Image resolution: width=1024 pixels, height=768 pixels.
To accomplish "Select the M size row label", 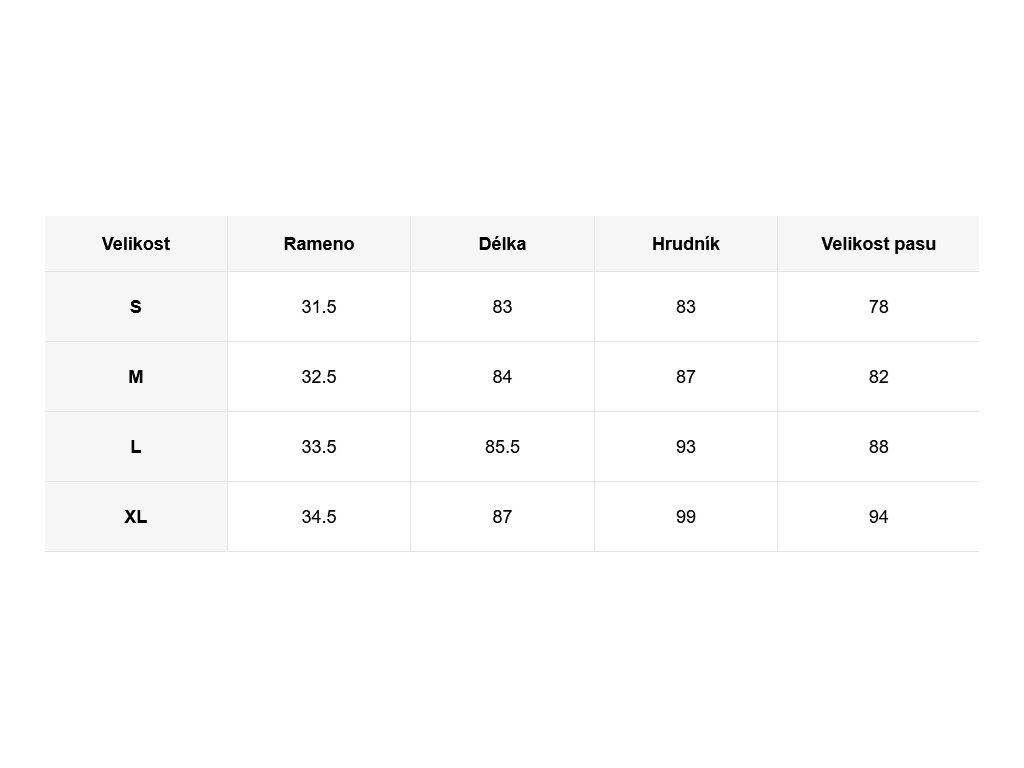I will [x=136, y=377].
